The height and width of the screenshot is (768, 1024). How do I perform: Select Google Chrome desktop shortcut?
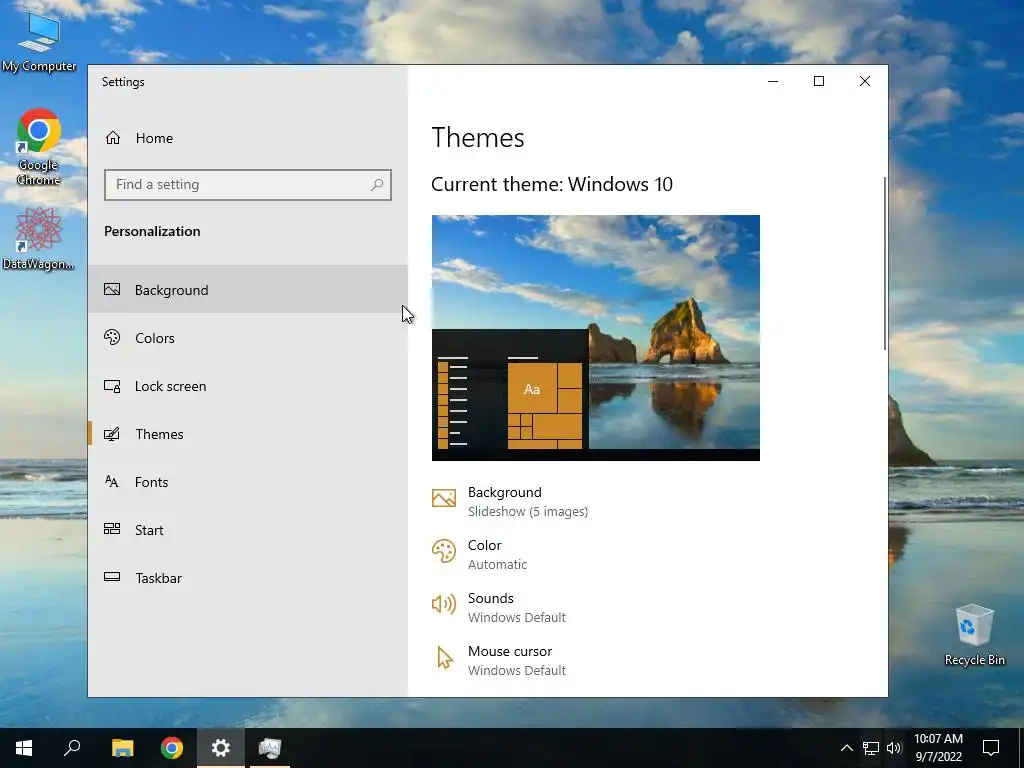[39, 148]
